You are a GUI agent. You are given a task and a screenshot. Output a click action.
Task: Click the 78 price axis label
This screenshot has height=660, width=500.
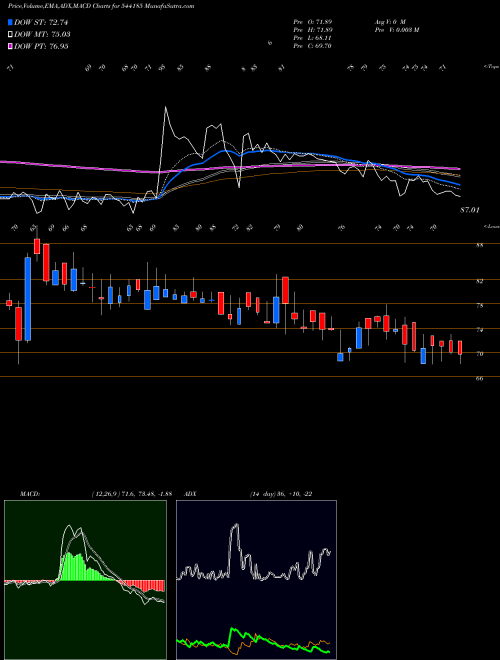(479, 306)
